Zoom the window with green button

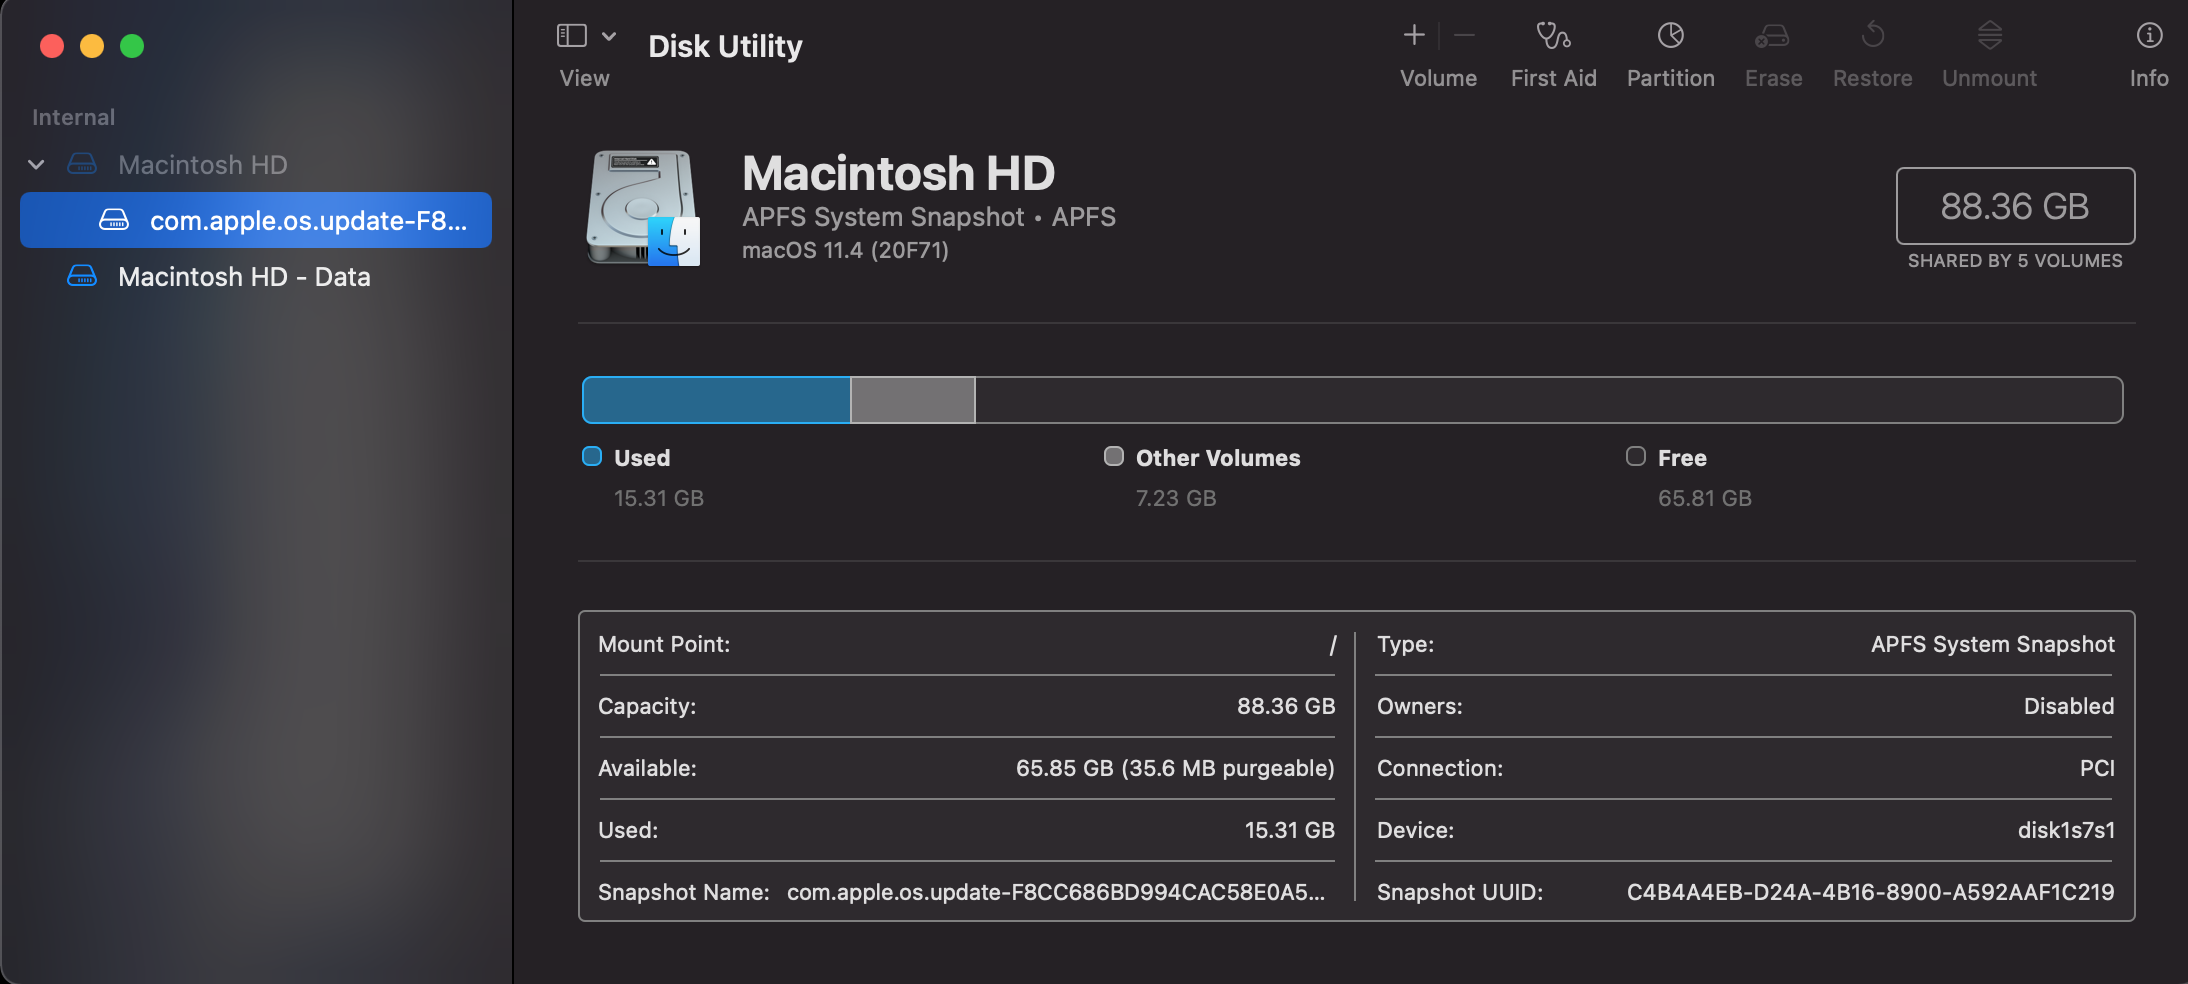pos(132,46)
